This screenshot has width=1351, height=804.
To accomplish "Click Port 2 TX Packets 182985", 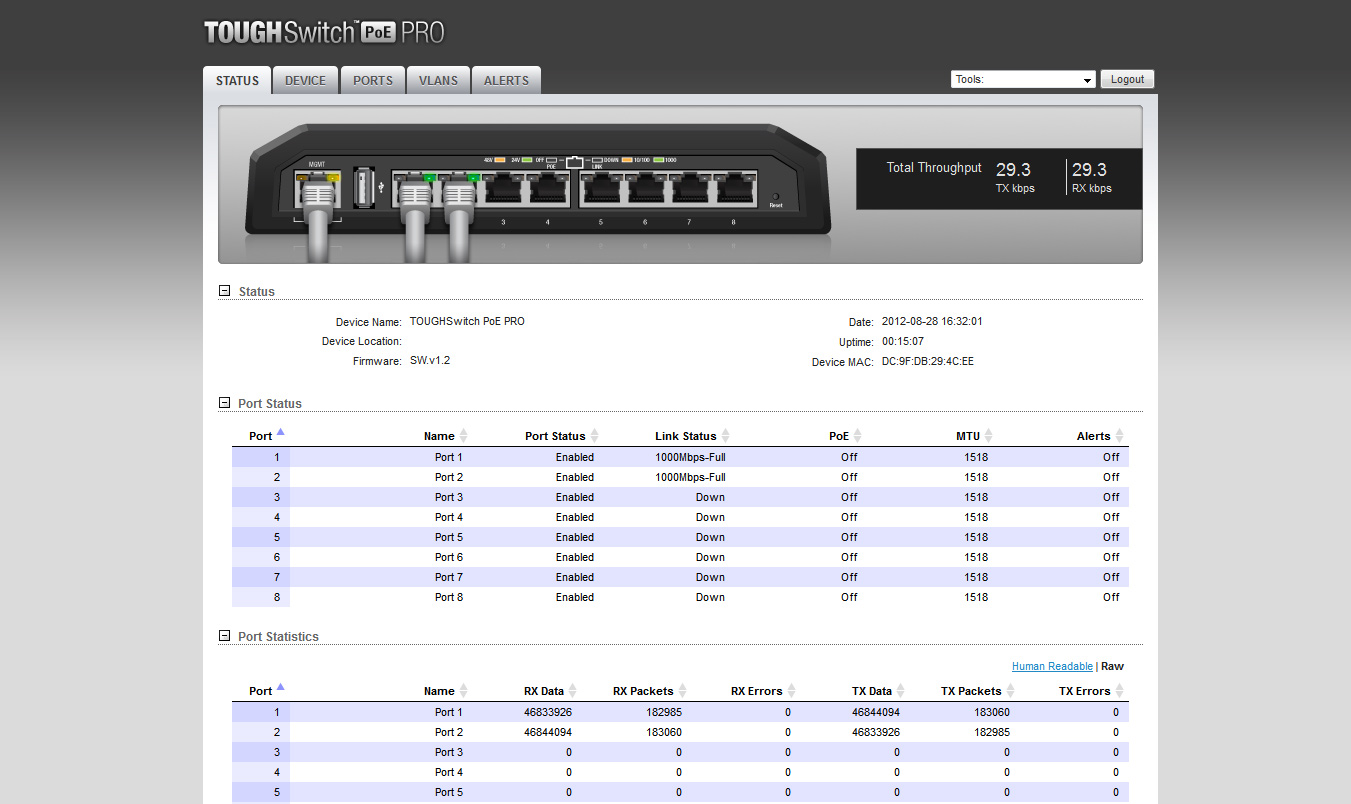I will [992, 732].
